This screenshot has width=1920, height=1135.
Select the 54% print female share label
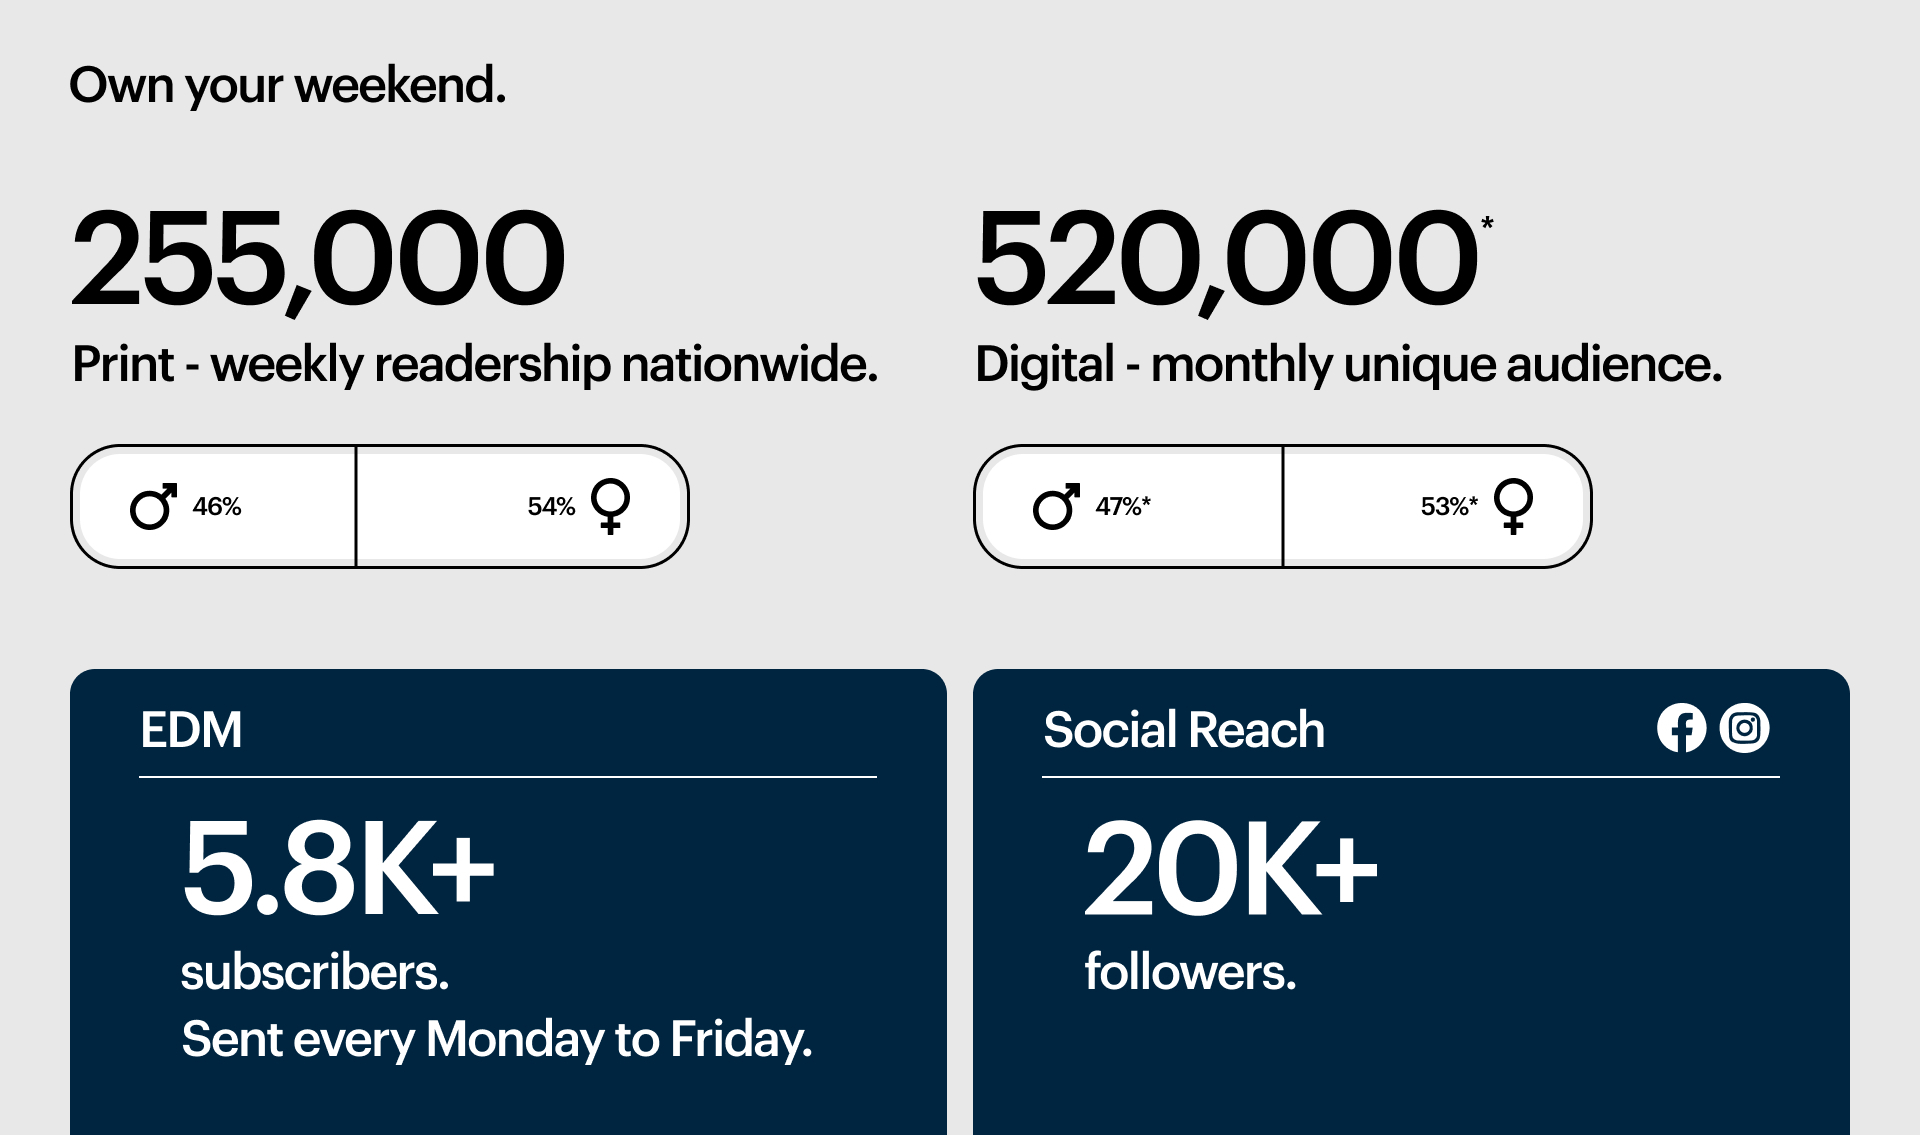click(x=551, y=507)
